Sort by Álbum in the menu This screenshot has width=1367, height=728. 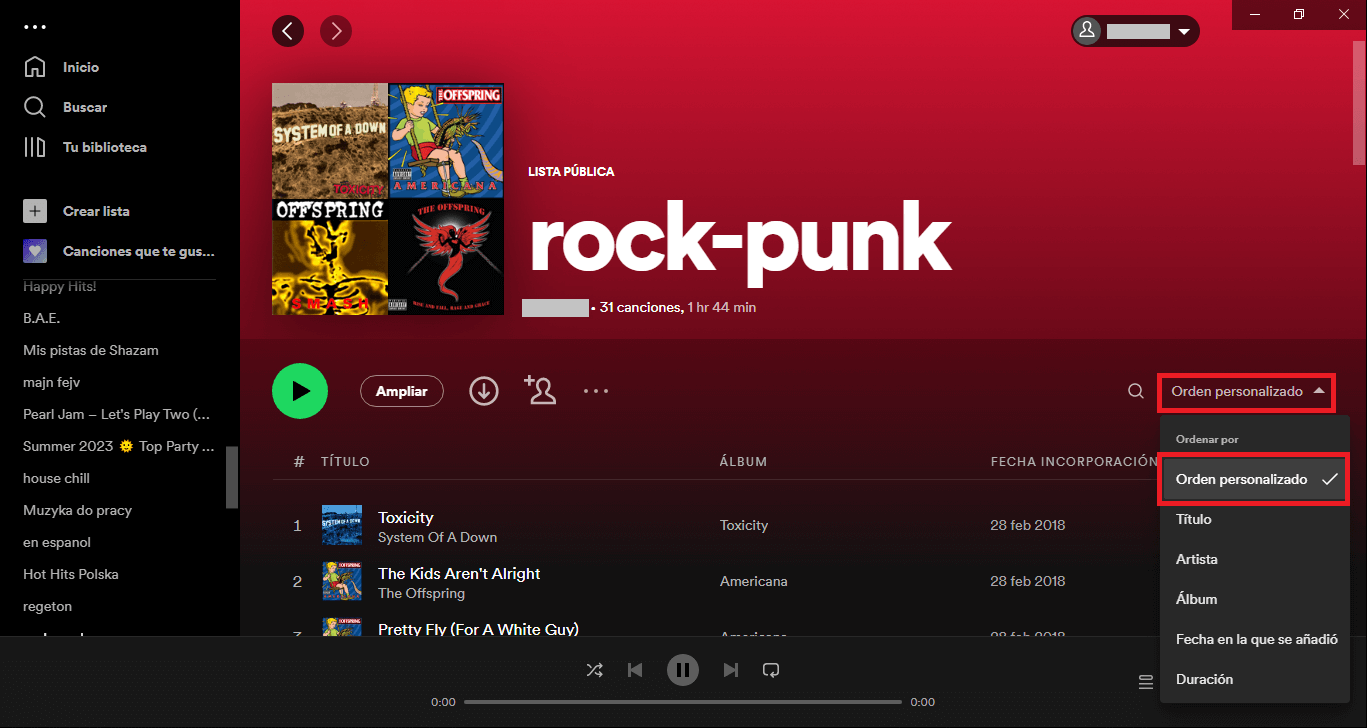[1255, 599]
